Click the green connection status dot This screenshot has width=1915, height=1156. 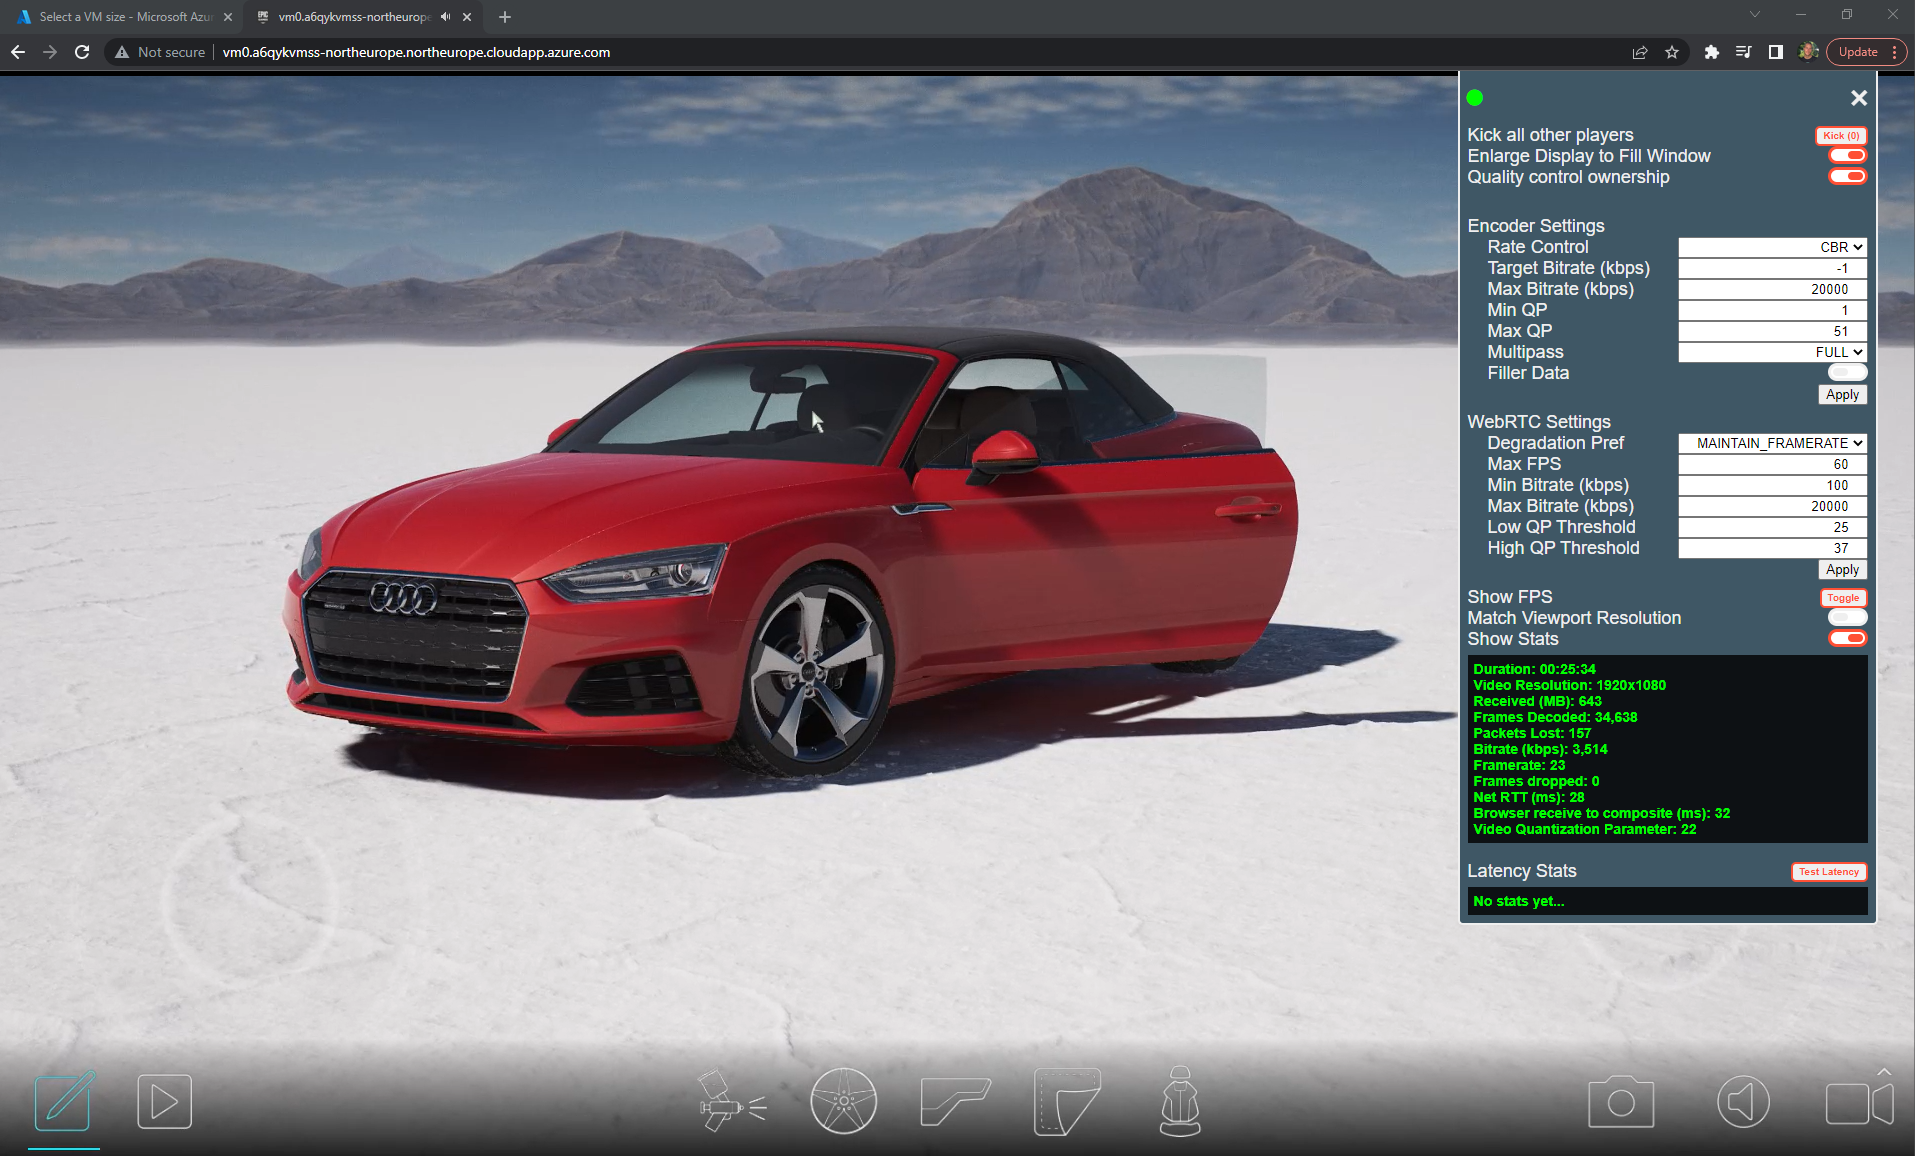point(1475,98)
